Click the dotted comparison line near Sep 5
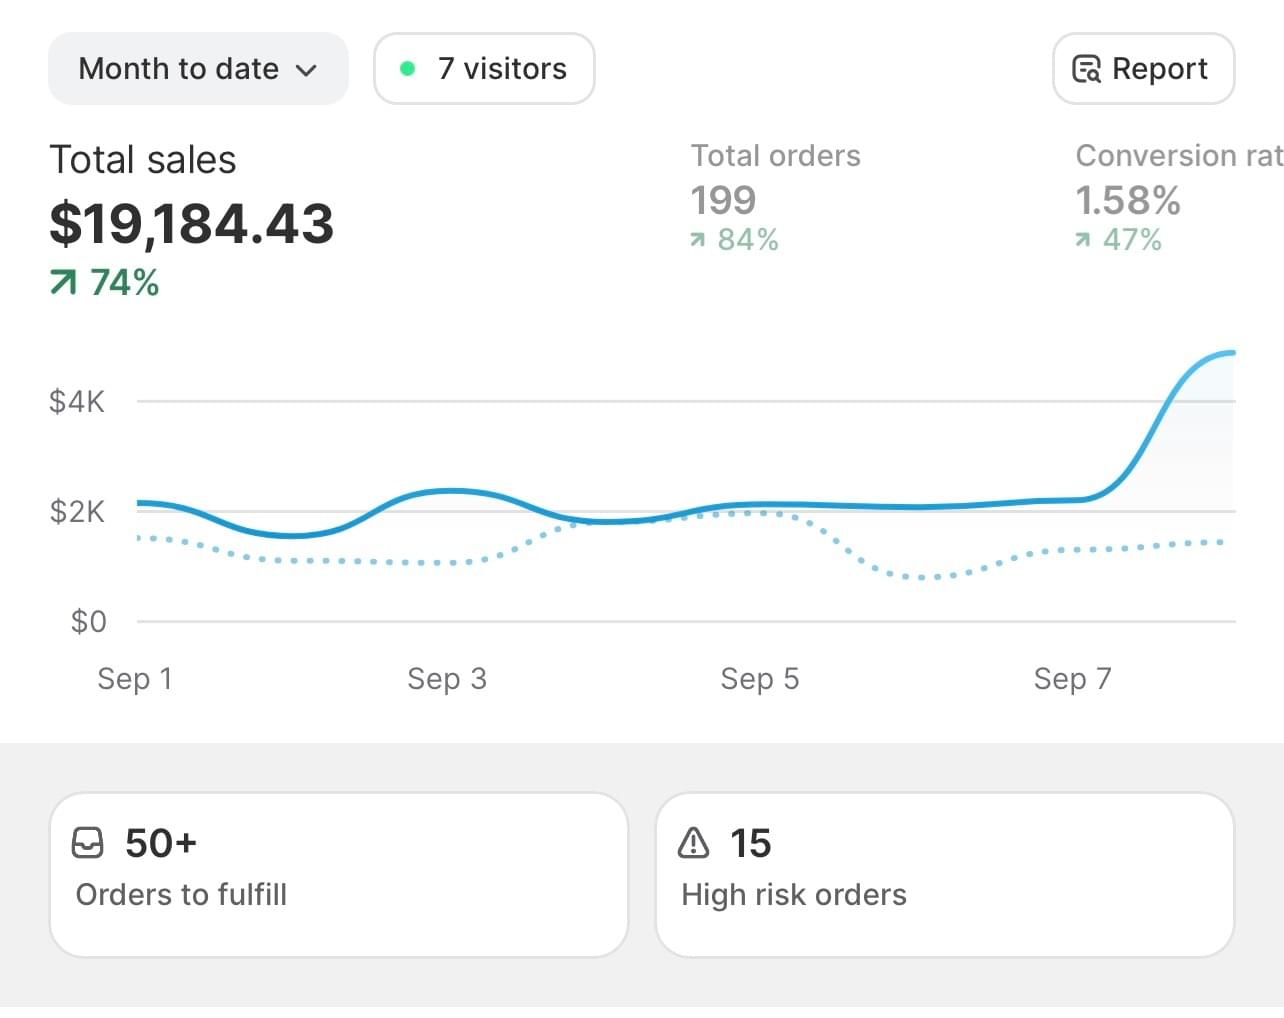 pos(760,513)
